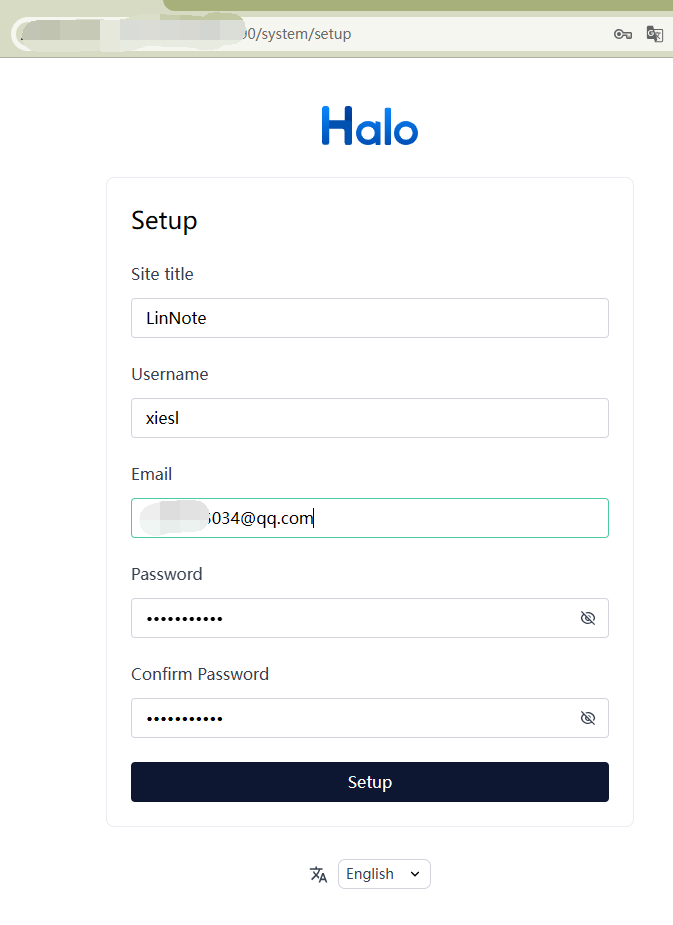Click the saved passwords key icon
The width and height of the screenshot is (673, 925).
[622, 34]
